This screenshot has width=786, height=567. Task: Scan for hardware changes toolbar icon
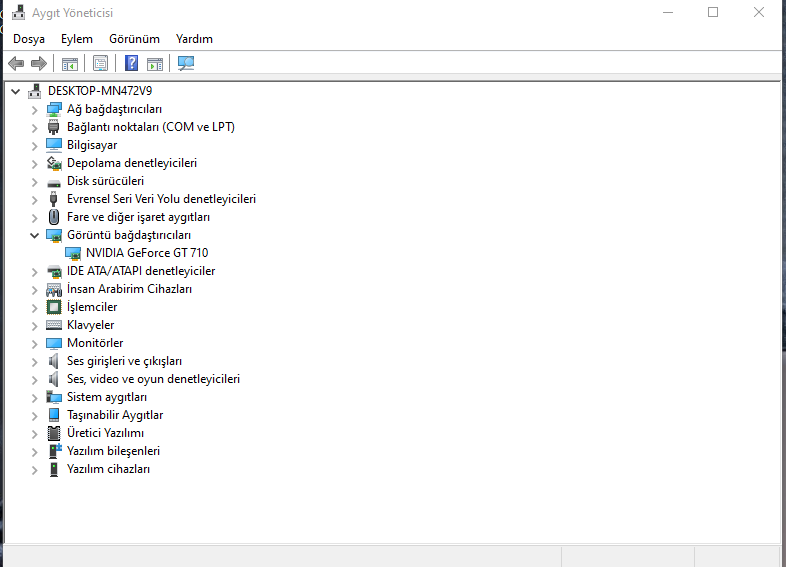[186, 63]
